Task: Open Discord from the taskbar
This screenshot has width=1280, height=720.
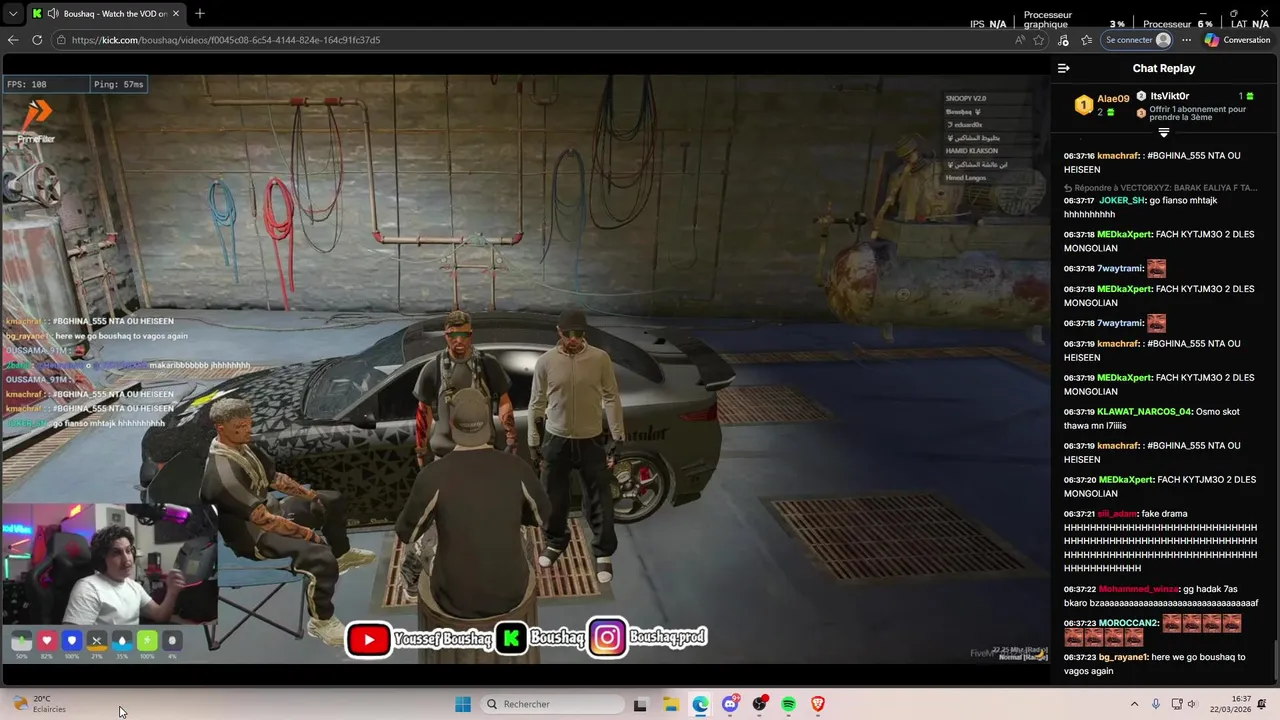Action: pos(730,704)
